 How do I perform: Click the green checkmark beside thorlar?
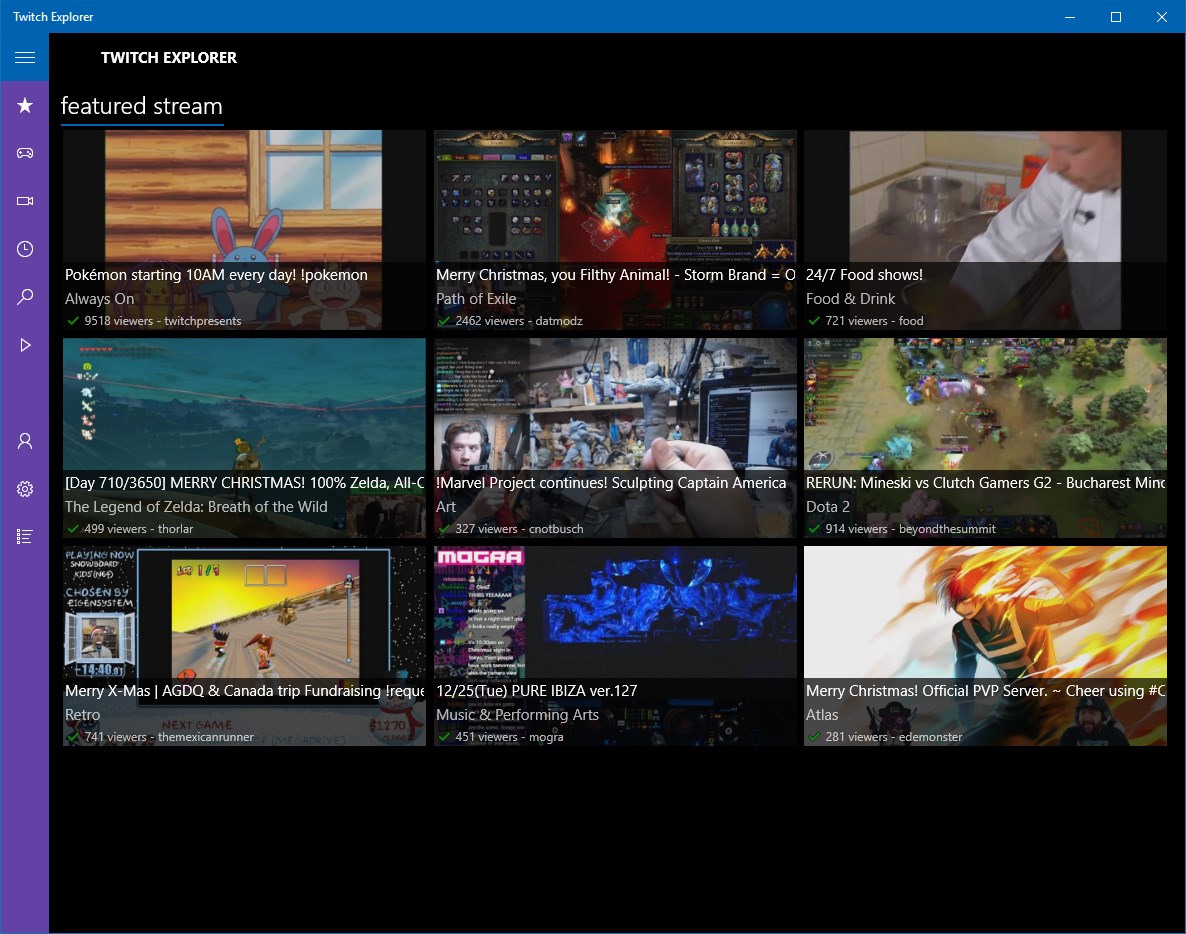point(73,529)
